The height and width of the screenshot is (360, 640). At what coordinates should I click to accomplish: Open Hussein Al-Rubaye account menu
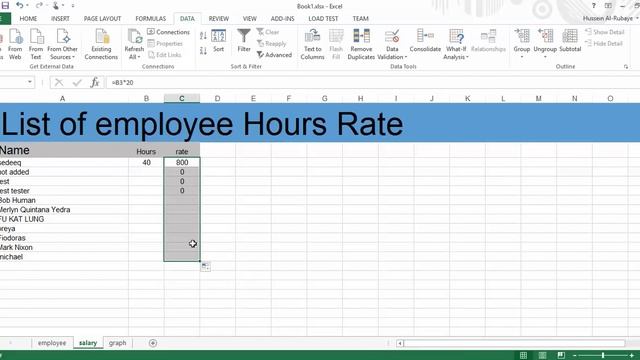click(611, 18)
